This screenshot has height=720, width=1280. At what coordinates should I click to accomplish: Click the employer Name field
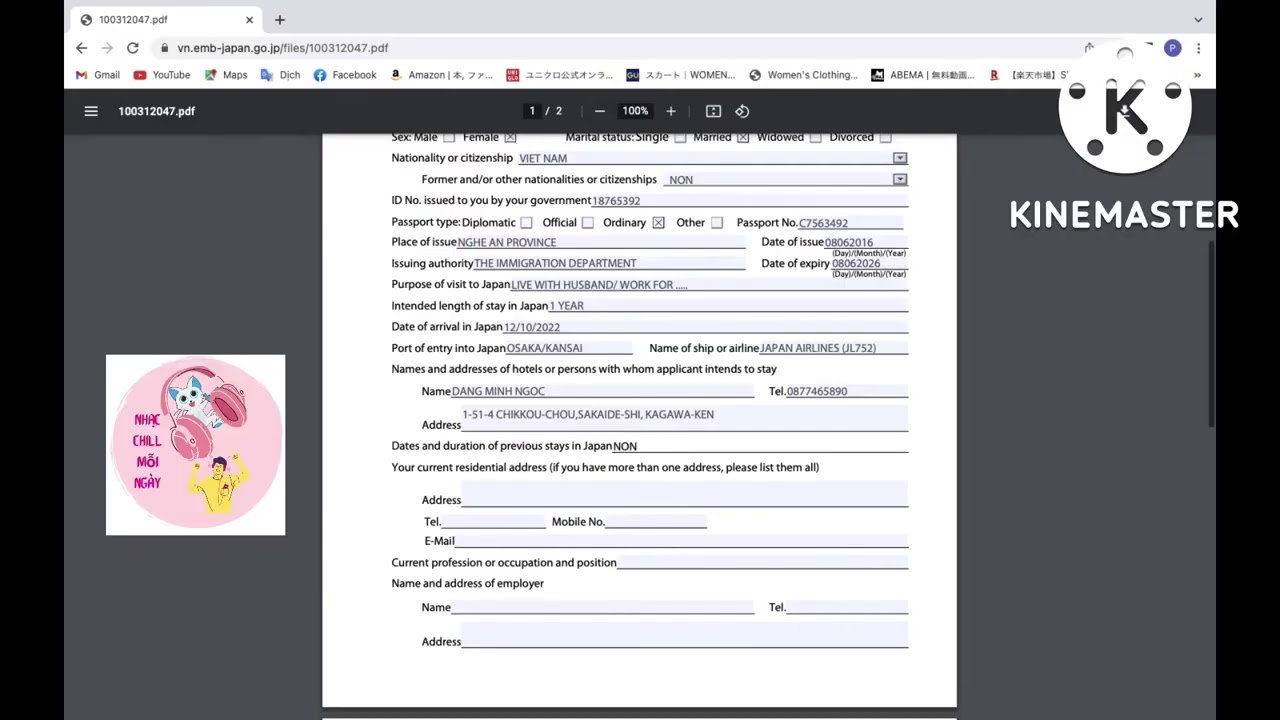pyautogui.click(x=602, y=607)
